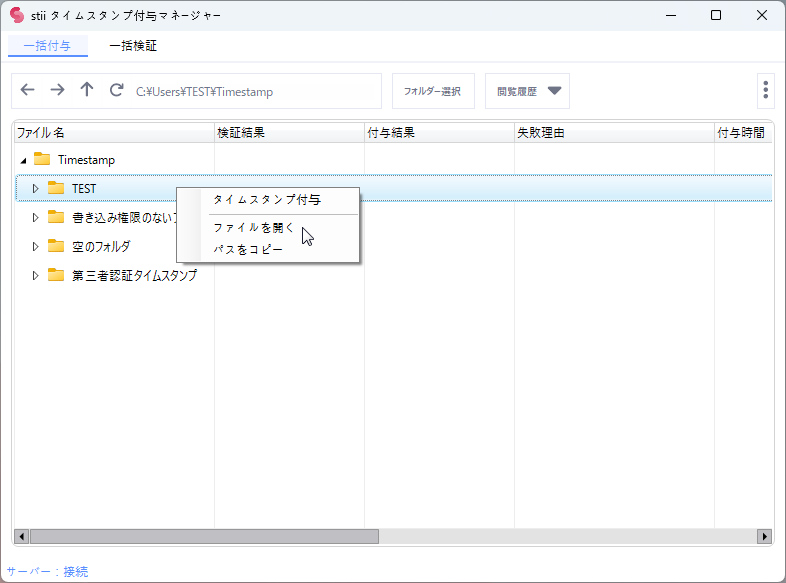Go up one folder level
786x583 pixels.
point(87,91)
